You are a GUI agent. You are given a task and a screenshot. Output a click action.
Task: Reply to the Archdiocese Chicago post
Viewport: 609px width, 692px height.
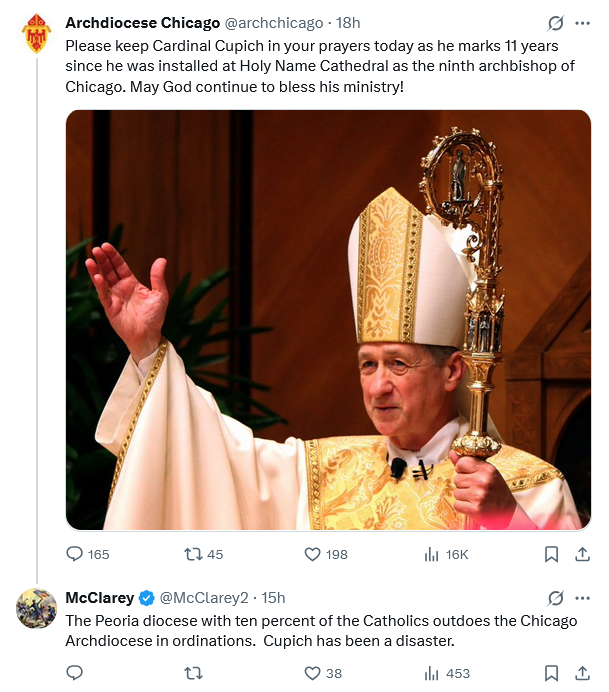pos(75,554)
